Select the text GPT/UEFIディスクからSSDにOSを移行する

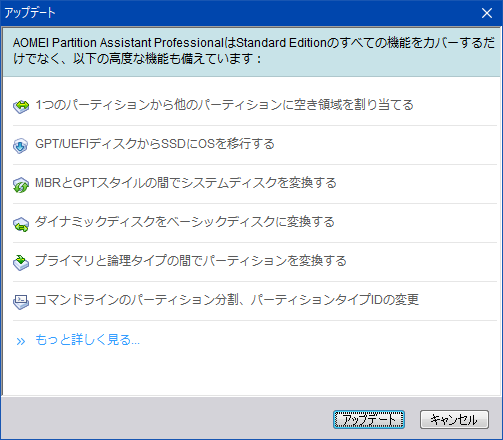click(x=155, y=144)
